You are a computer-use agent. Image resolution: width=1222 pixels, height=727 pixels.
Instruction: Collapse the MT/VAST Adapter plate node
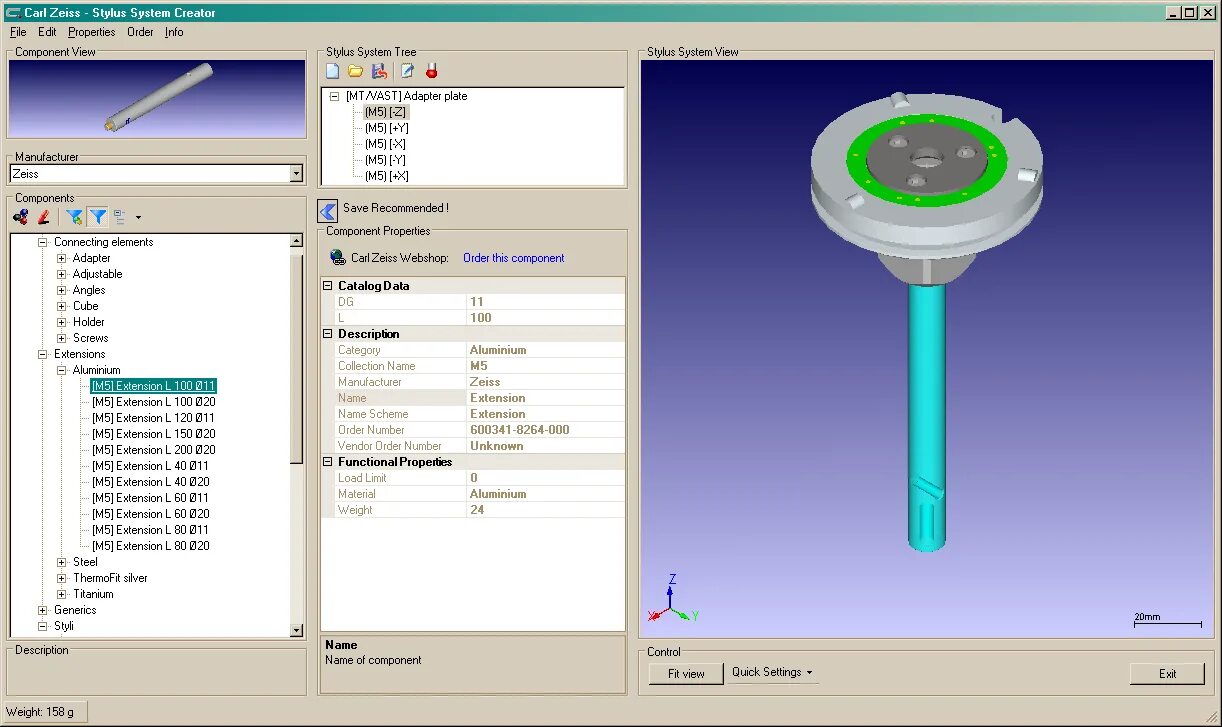[334, 96]
